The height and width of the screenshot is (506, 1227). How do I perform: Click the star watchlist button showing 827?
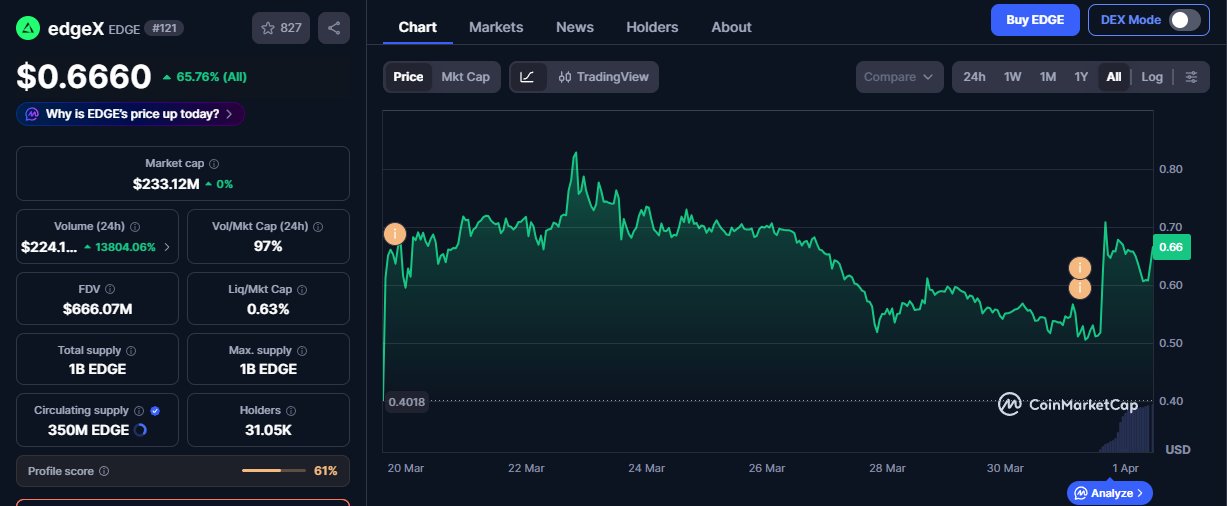281,28
